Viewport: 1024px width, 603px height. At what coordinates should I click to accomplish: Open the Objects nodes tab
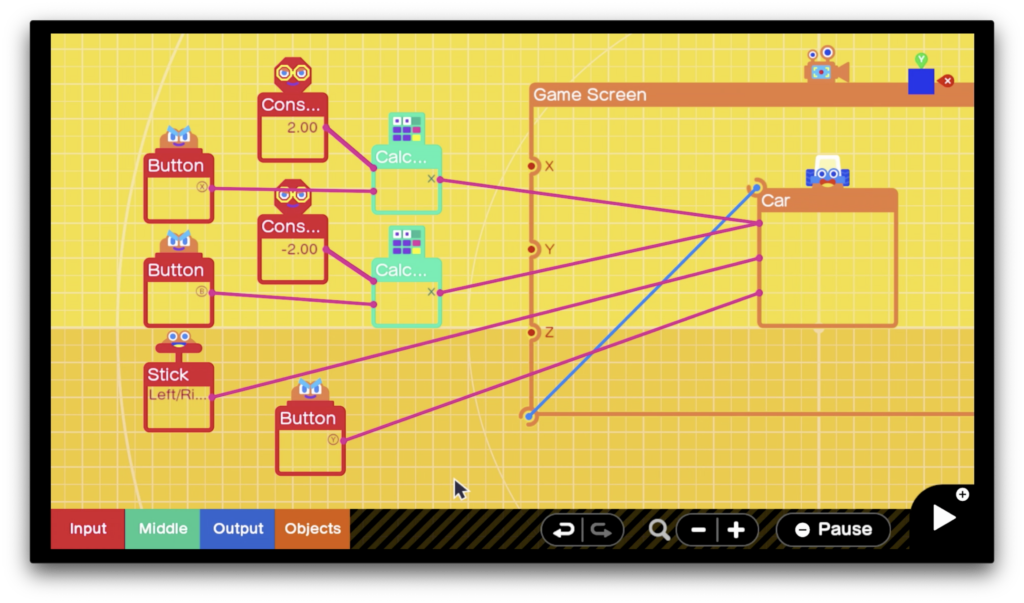[x=312, y=529]
